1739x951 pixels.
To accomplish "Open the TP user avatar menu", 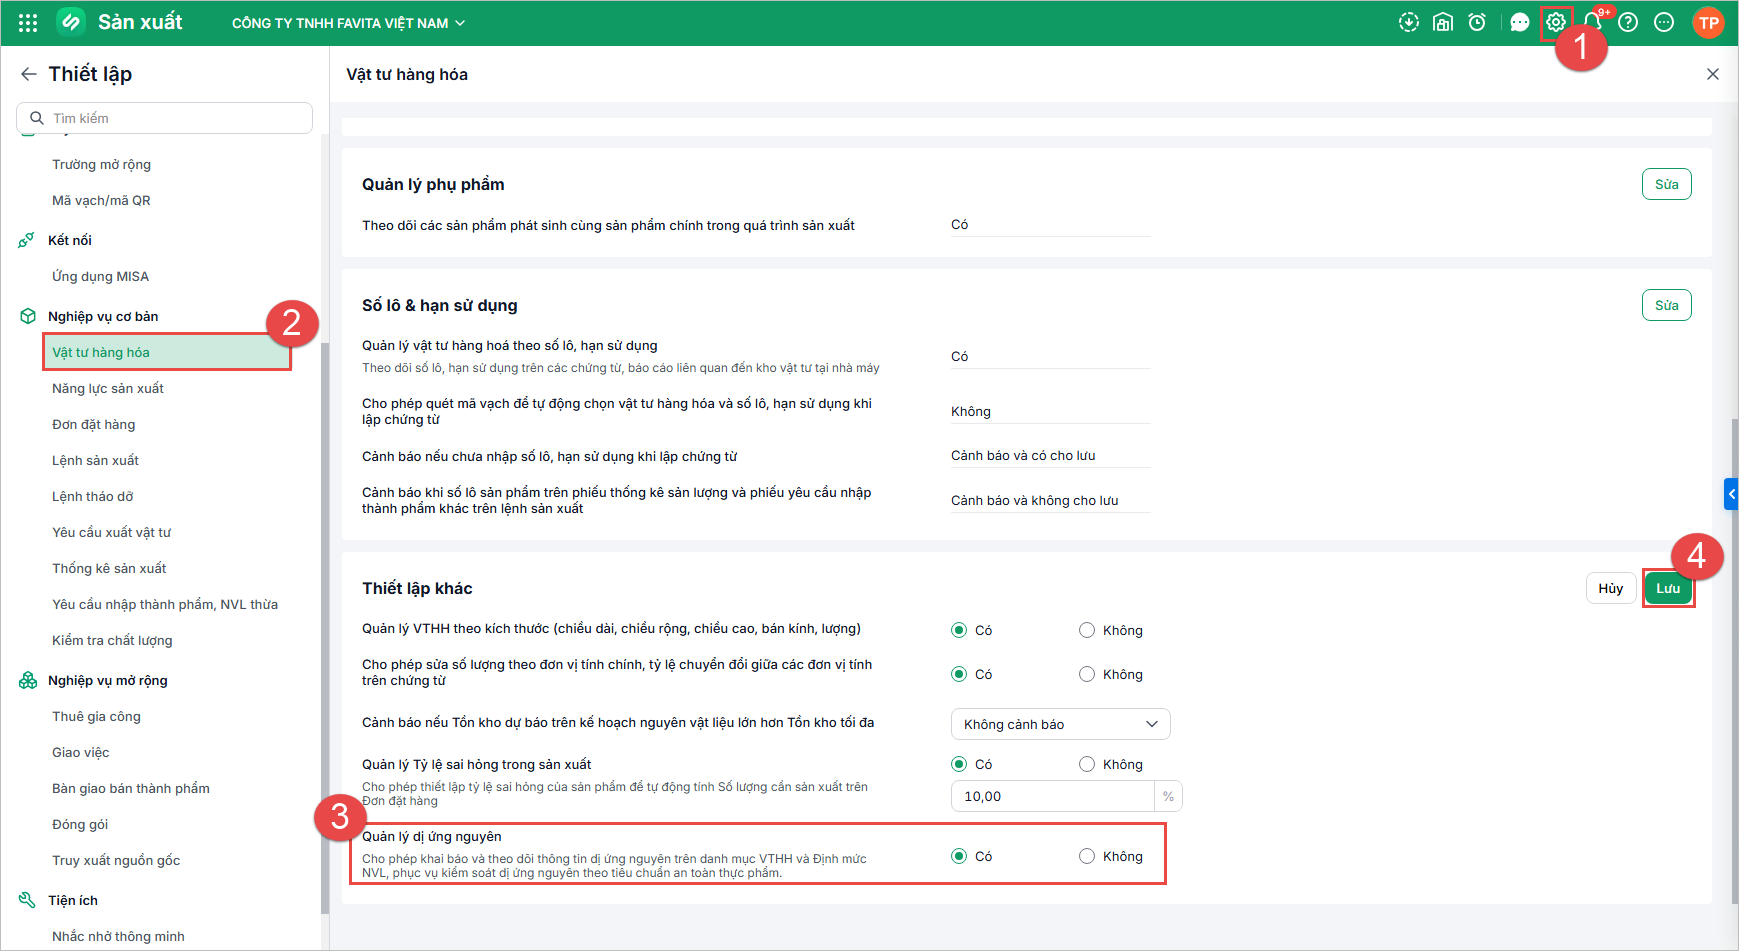I will click(x=1708, y=23).
